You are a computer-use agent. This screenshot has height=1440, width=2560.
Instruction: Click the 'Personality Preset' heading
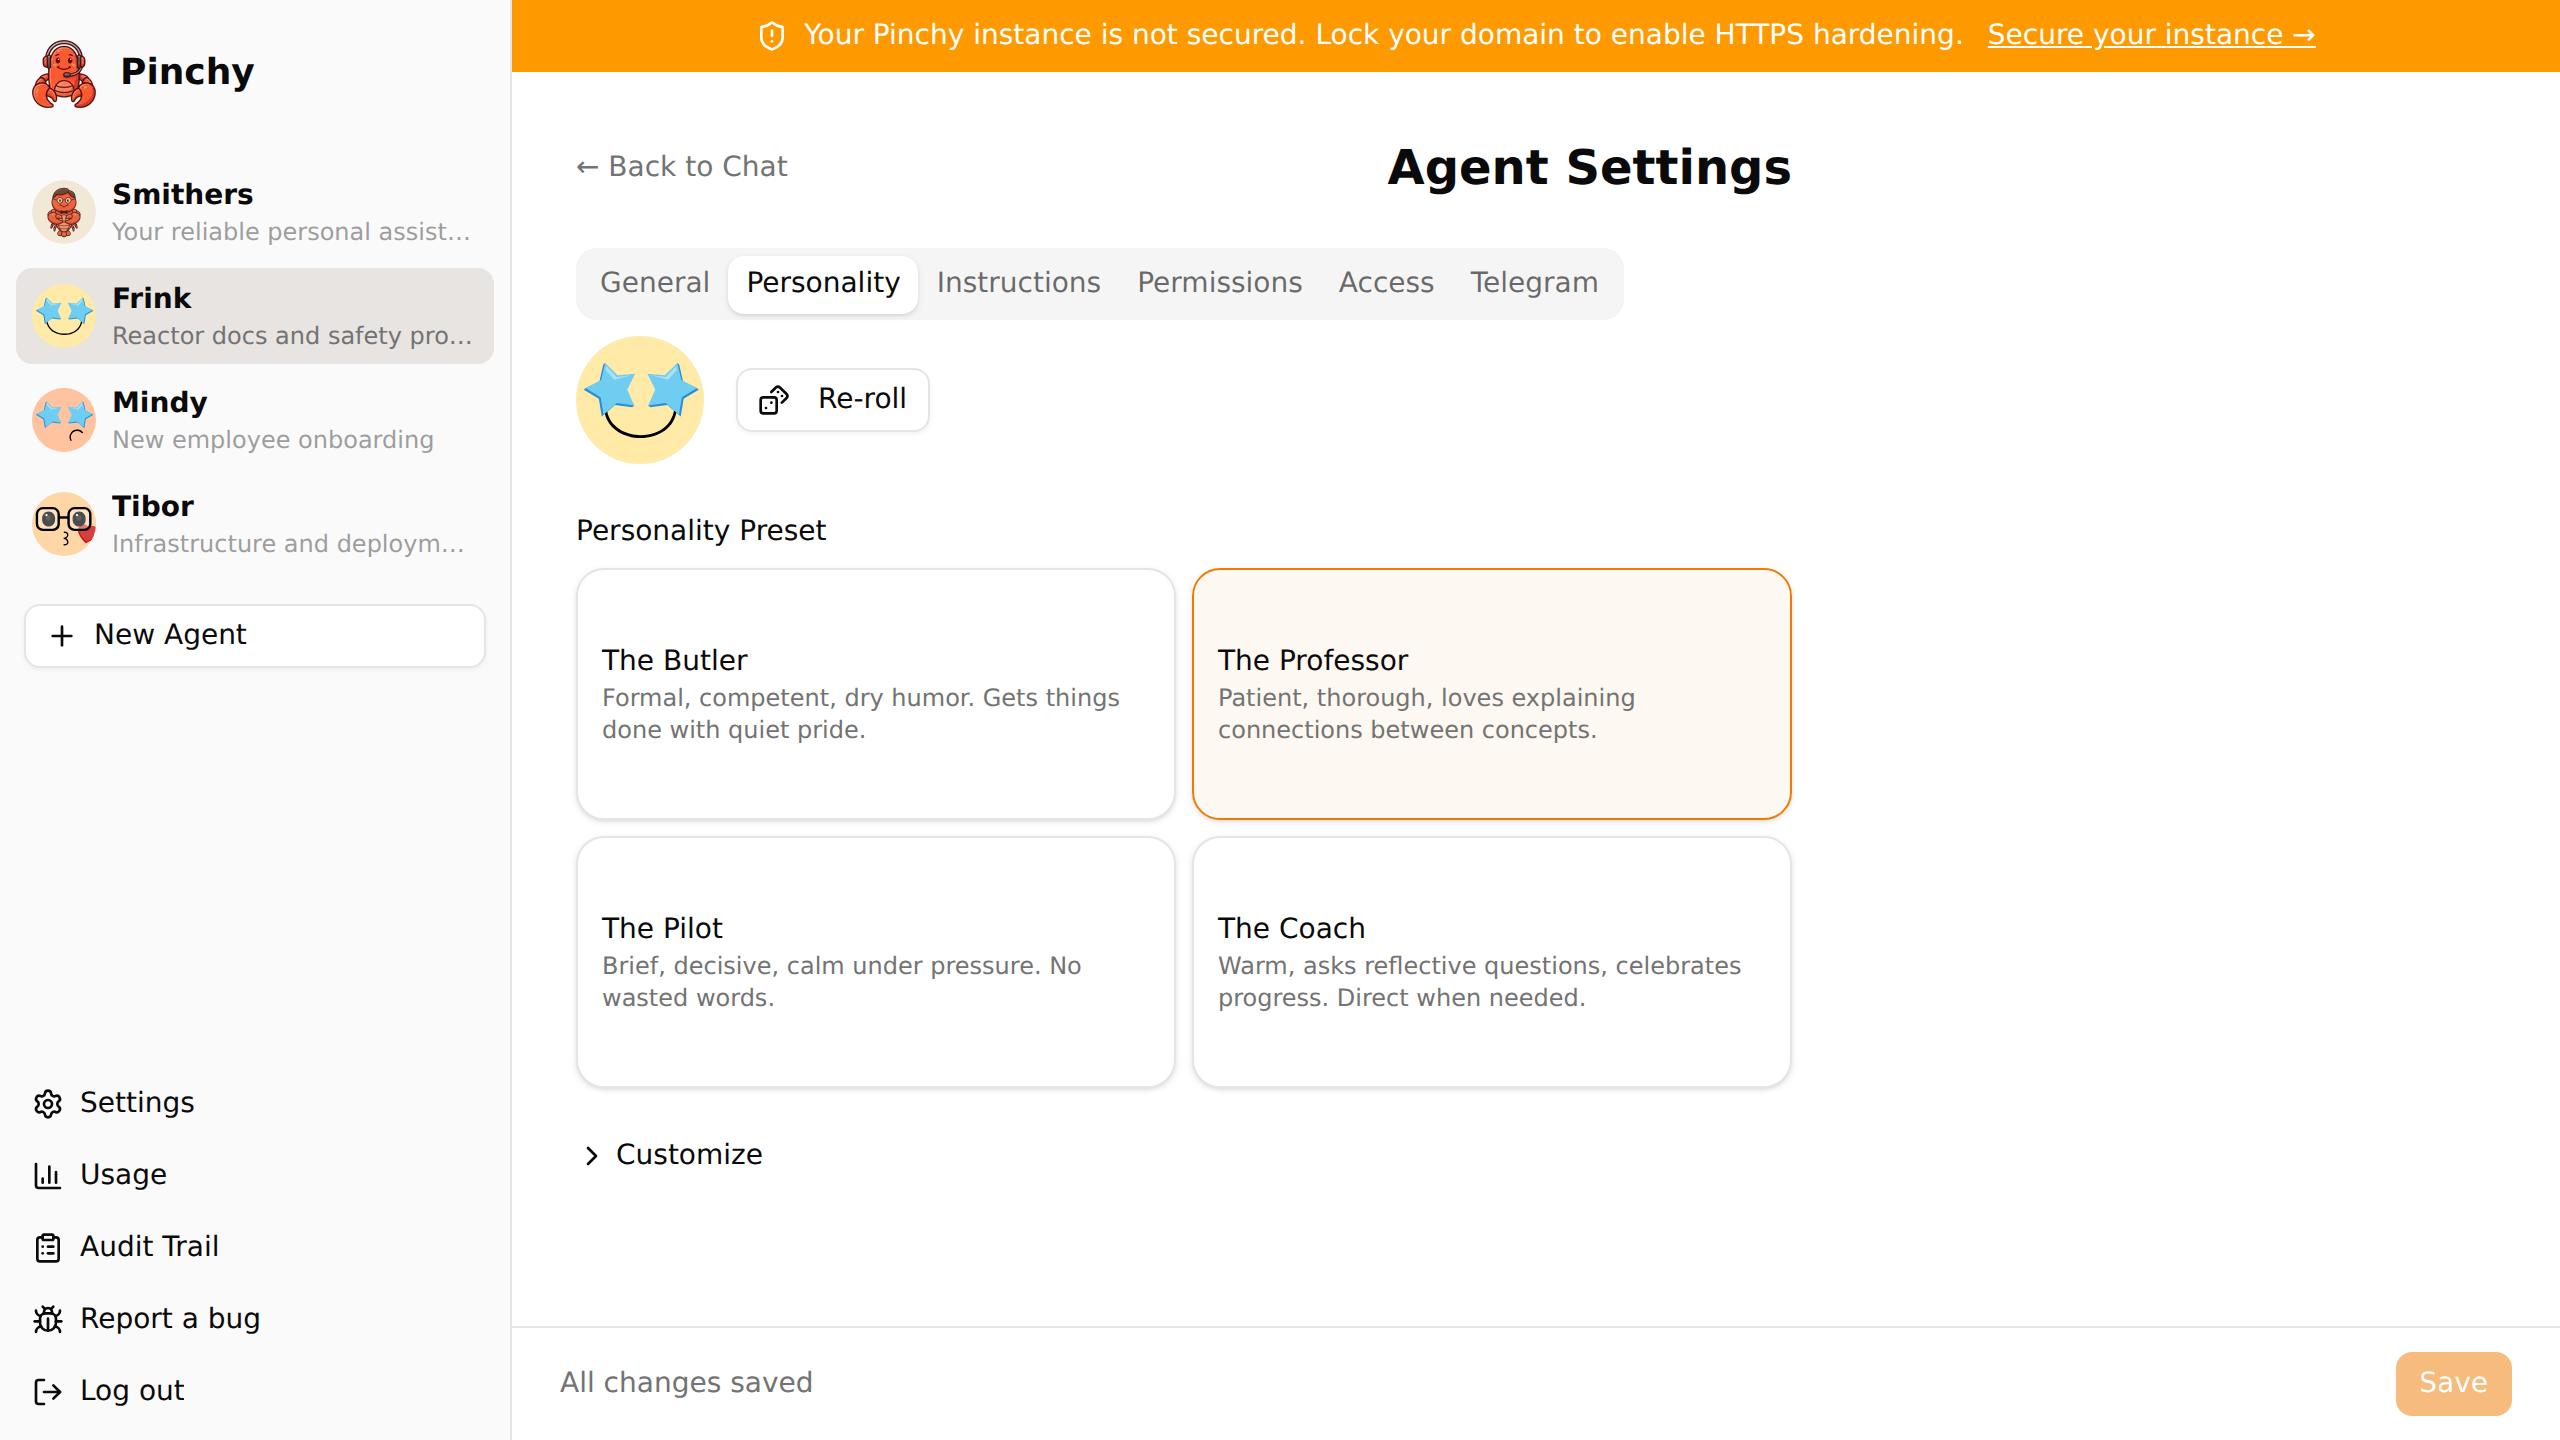click(x=701, y=530)
